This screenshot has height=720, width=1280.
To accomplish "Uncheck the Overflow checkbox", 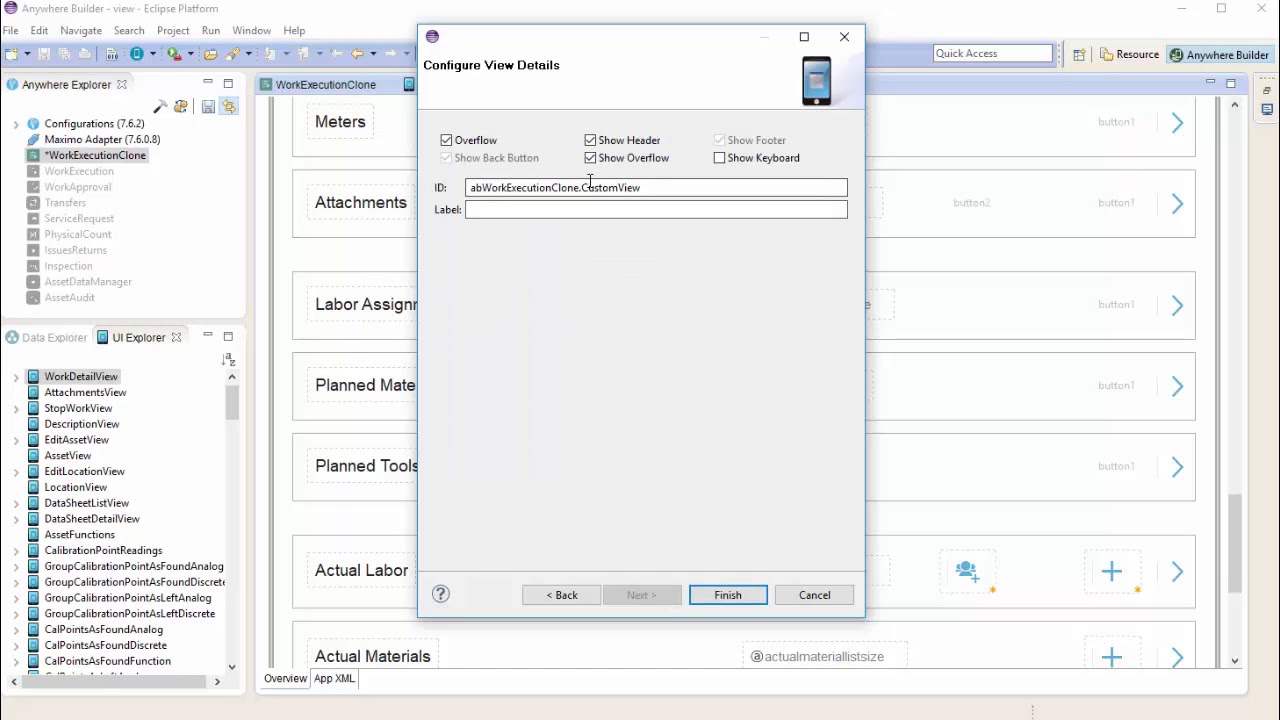I will tap(446, 140).
